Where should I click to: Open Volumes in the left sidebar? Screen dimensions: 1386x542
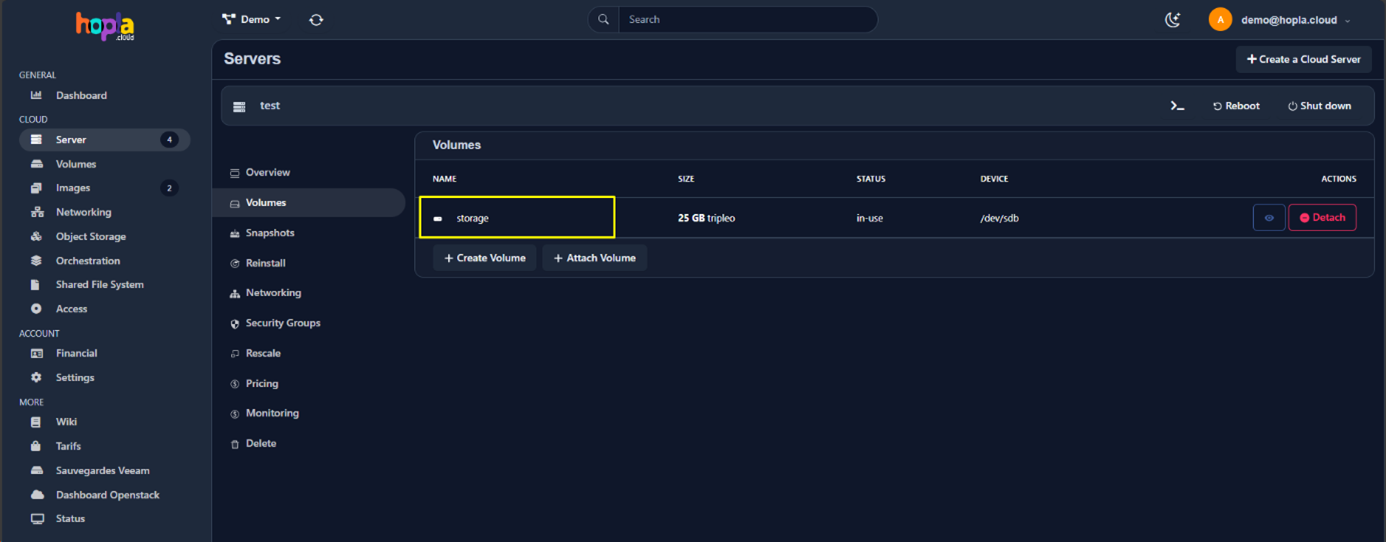[x=76, y=164]
